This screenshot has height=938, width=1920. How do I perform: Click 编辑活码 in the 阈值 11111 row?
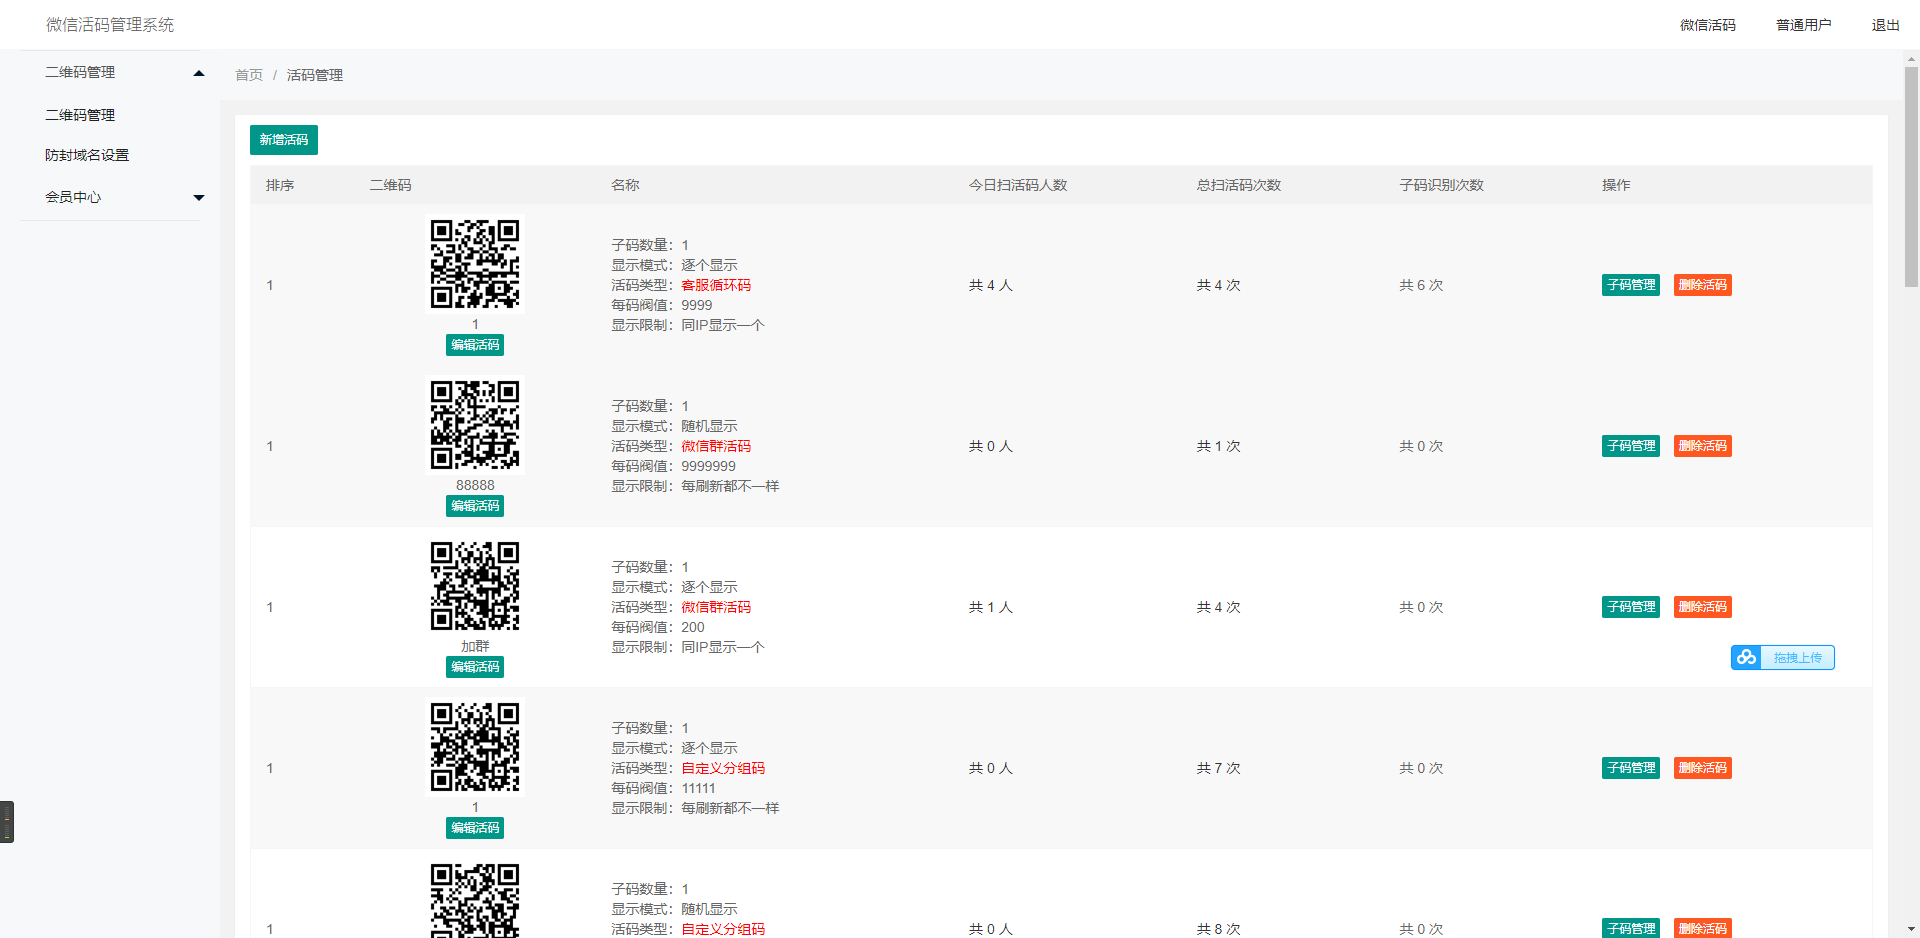click(x=475, y=828)
